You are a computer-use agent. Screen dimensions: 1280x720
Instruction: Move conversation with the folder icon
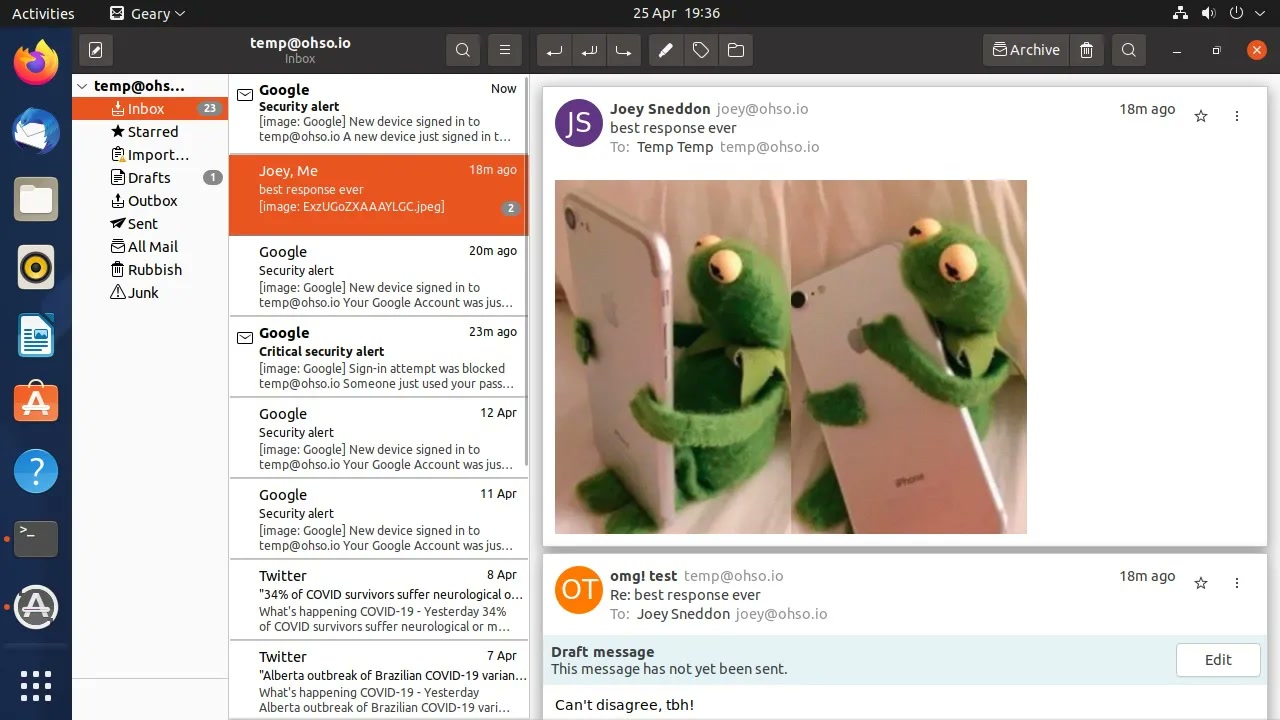tap(736, 50)
